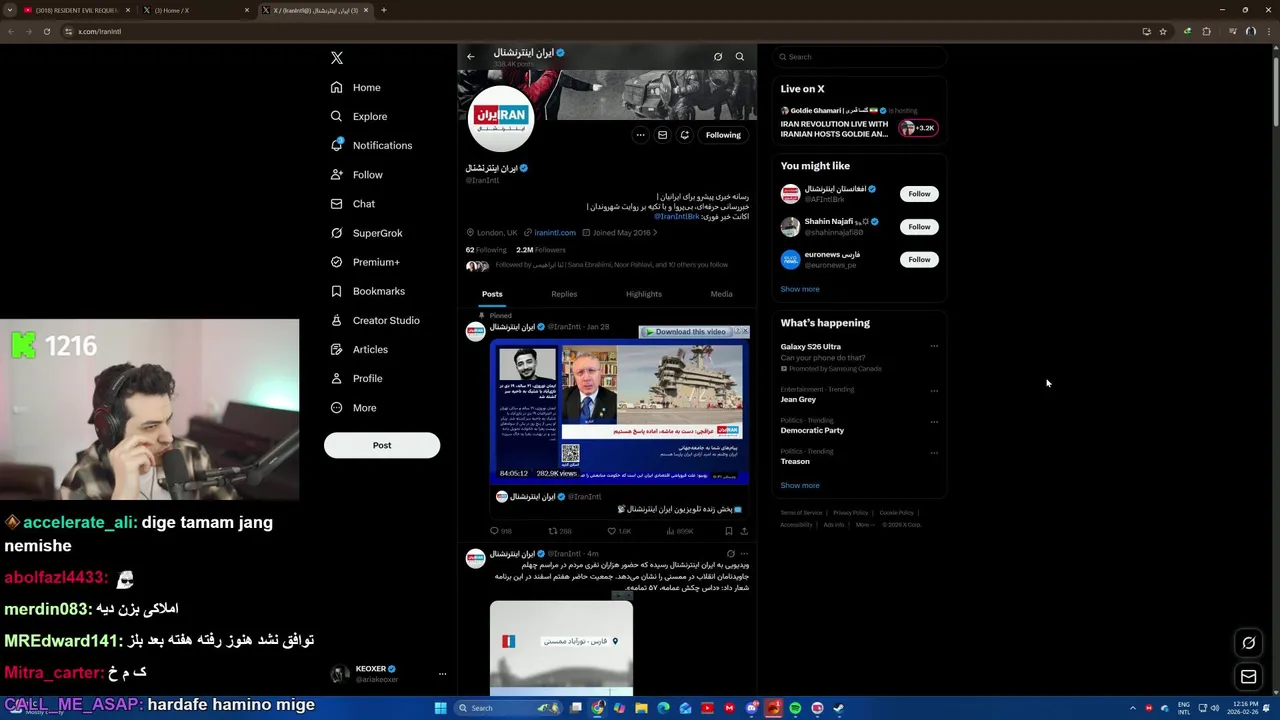Search posts on this profile via the magnifier icon
Viewport: 1280px width, 720px height.
(x=740, y=56)
